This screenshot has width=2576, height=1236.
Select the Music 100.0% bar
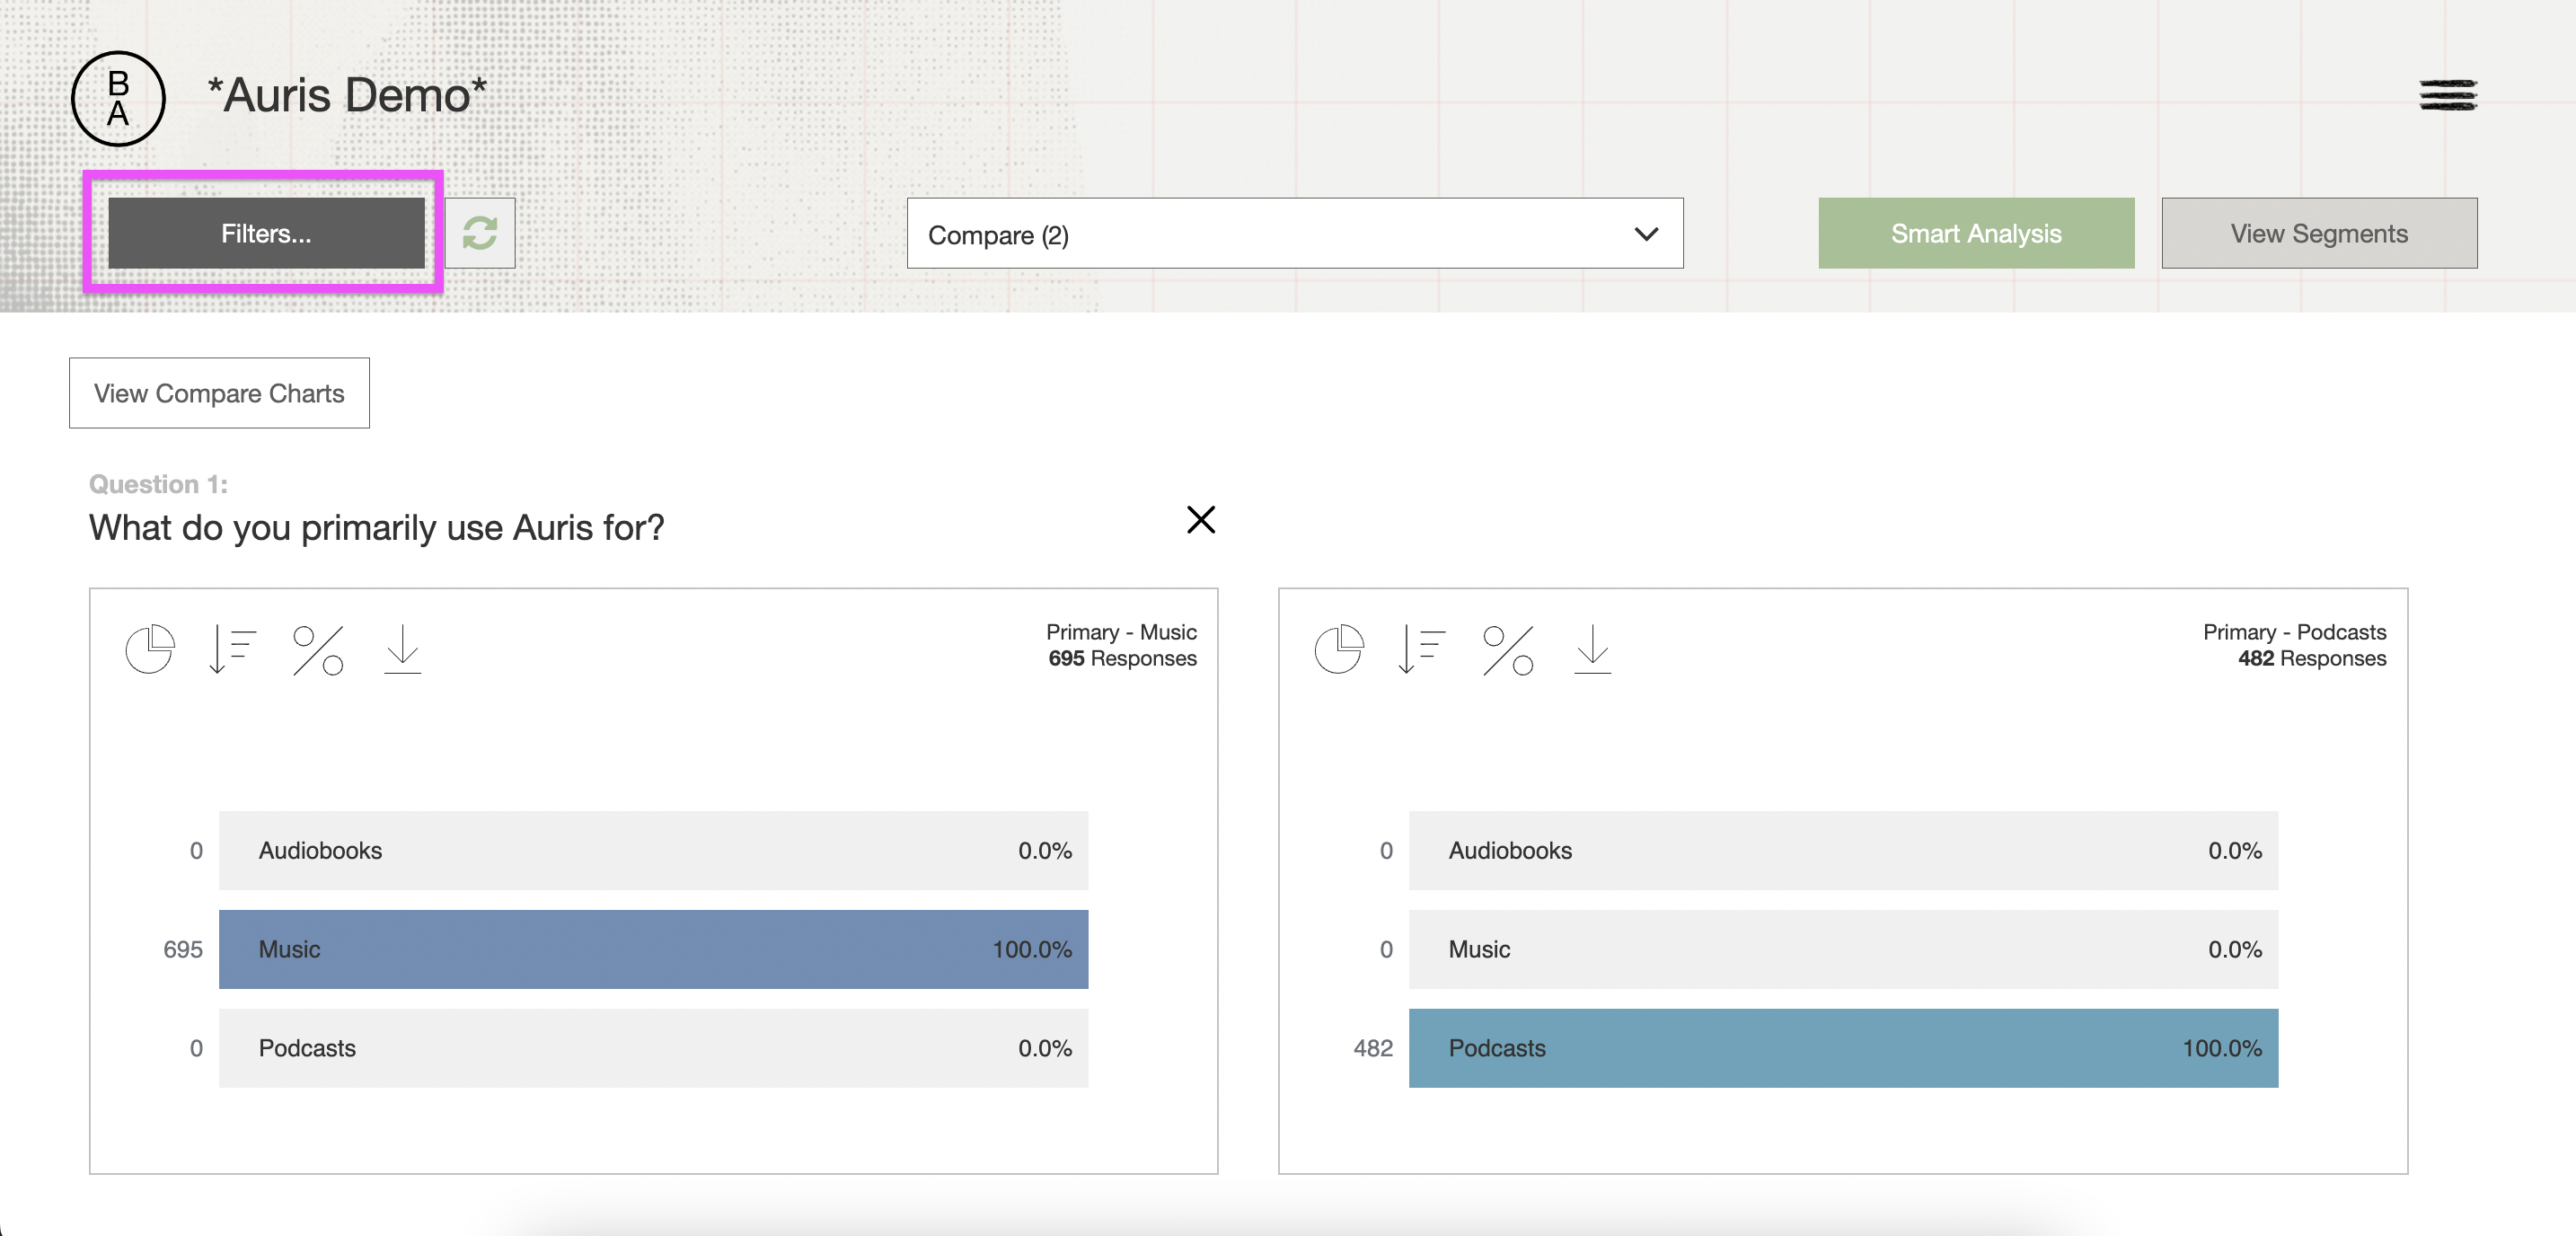(653, 949)
